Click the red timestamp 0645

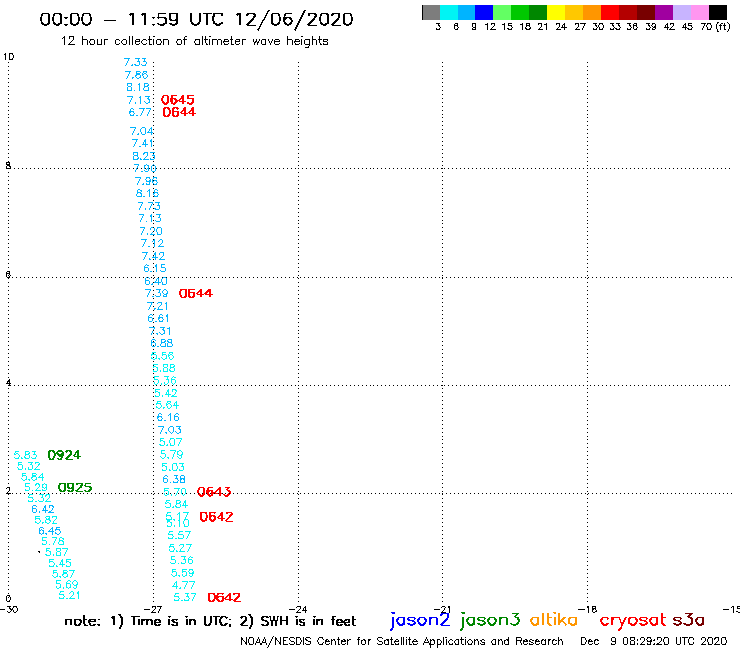coord(177,100)
